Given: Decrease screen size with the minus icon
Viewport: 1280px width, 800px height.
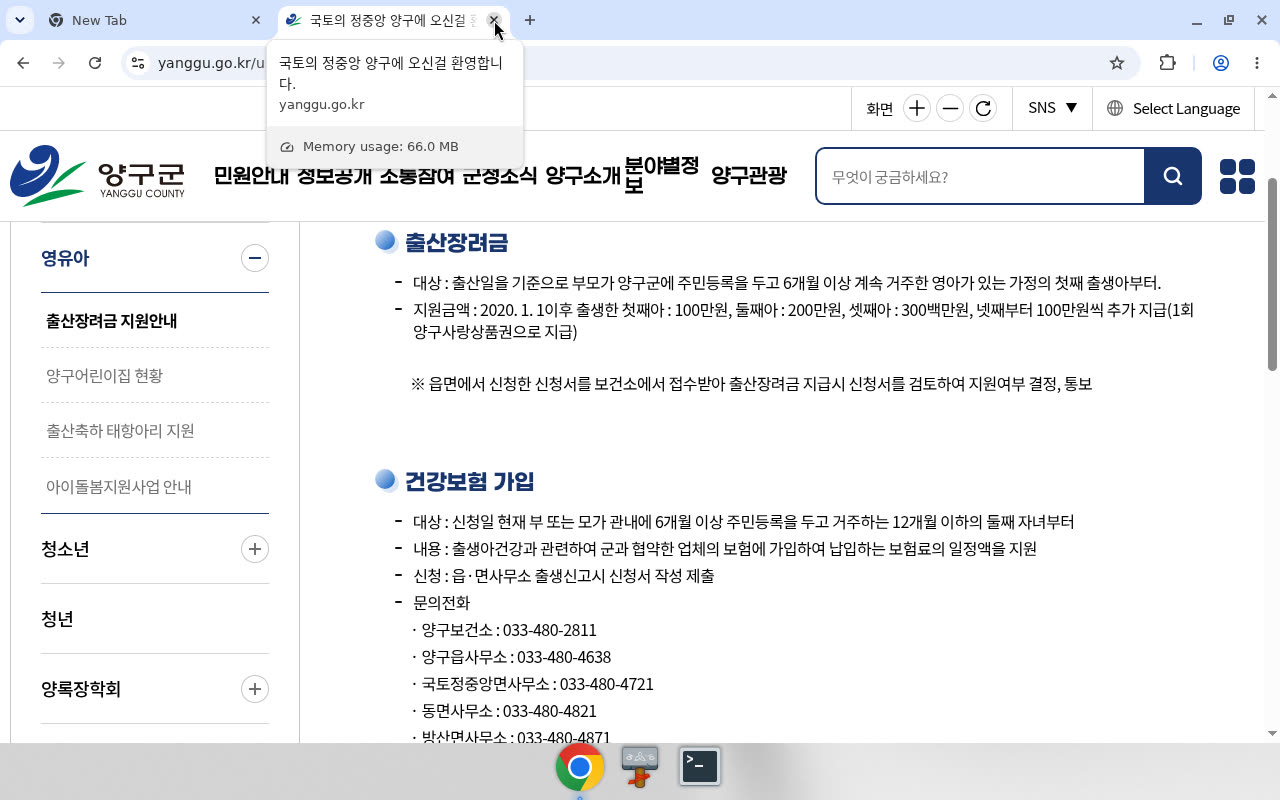Looking at the screenshot, I should pyautogui.click(x=950, y=108).
